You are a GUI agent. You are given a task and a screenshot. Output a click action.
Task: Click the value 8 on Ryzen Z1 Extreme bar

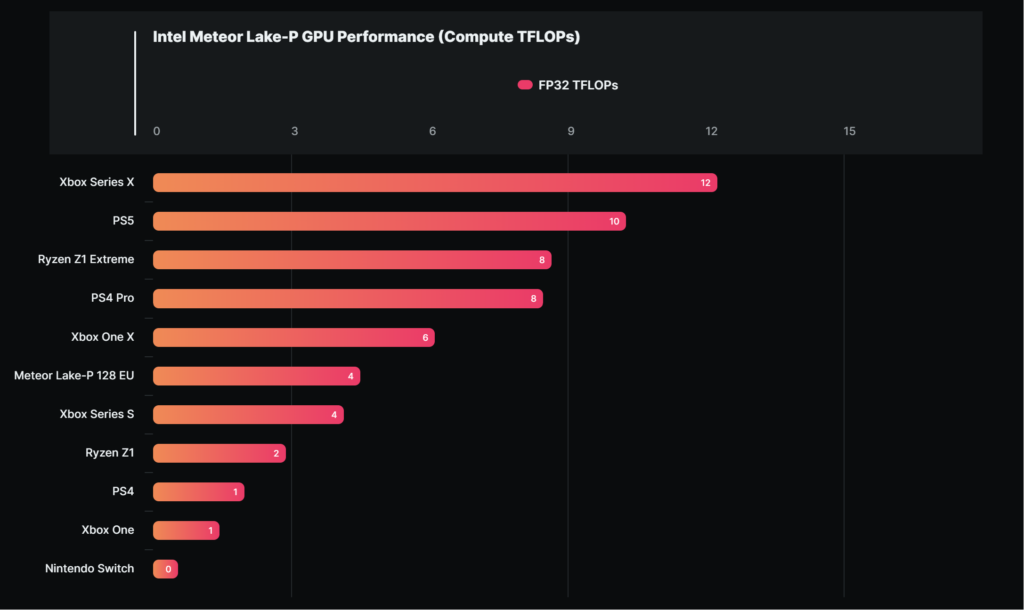[x=541, y=260]
